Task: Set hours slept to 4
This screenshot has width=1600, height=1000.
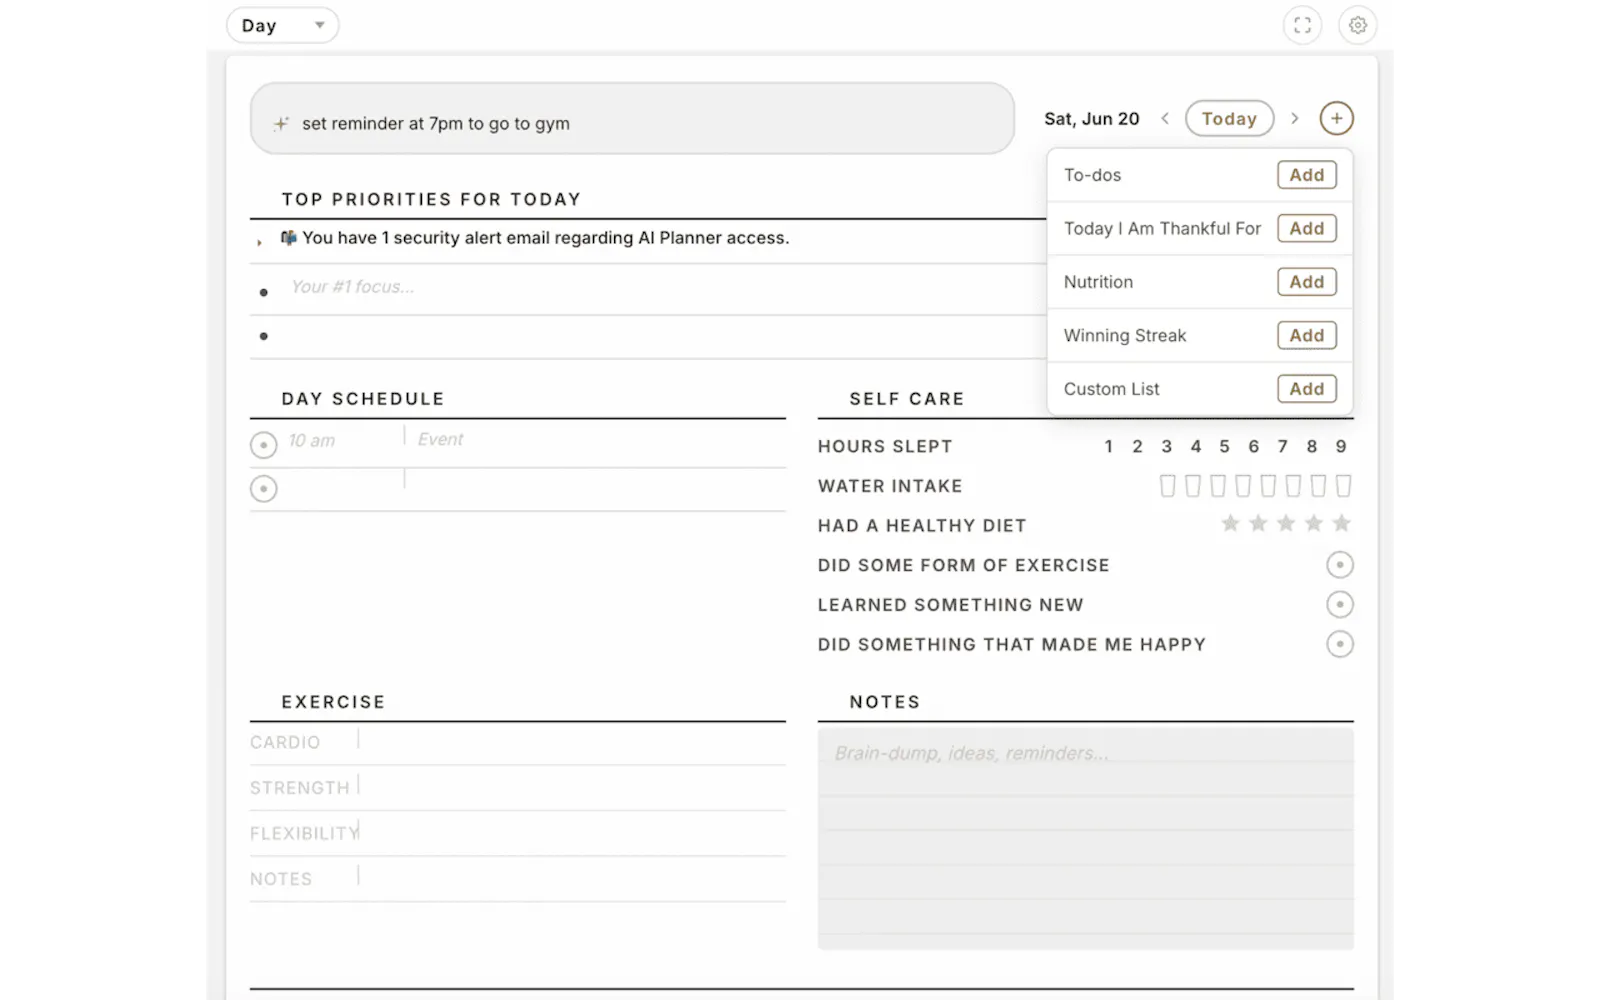Action: (1195, 446)
